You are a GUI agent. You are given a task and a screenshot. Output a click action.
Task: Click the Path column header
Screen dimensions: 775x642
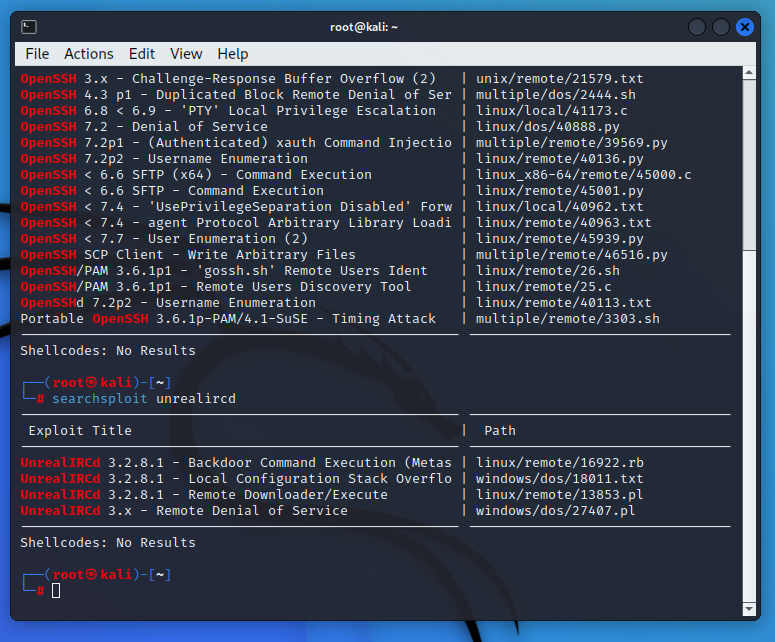point(500,430)
